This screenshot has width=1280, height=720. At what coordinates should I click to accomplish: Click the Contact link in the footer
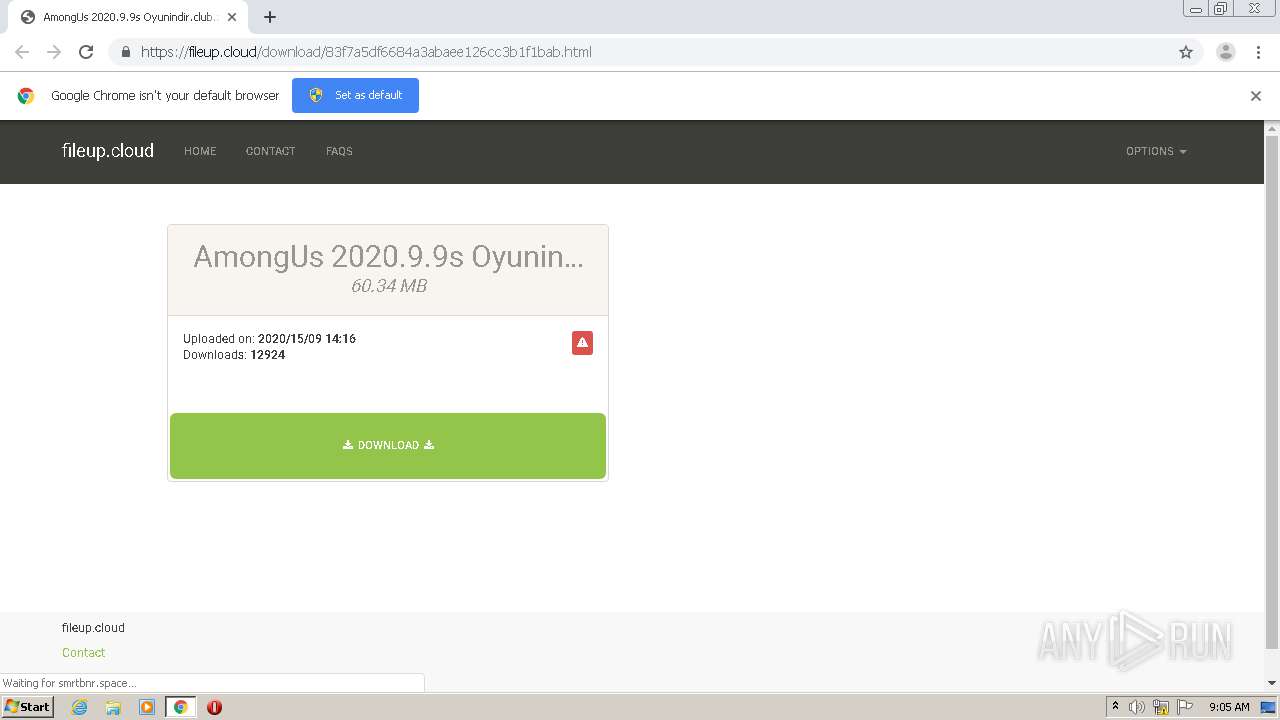(83, 653)
